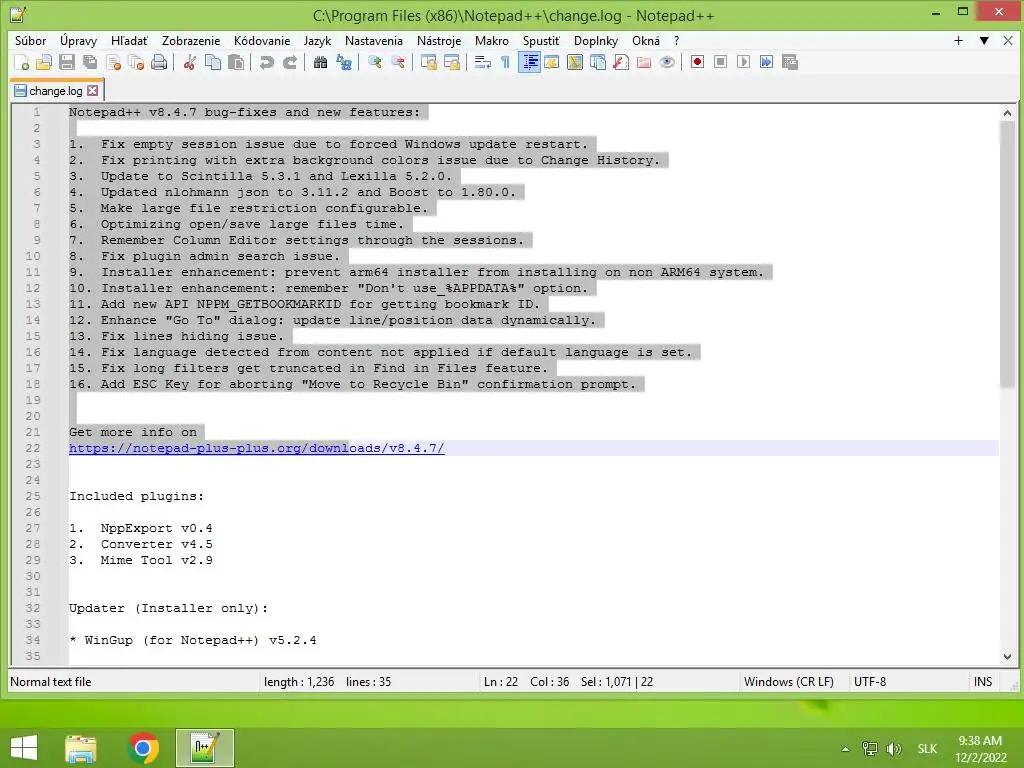This screenshot has width=1024, height=768.
Task: Click the scroll up arrow of the vertical scrollbar
Action: tap(1007, 113)
